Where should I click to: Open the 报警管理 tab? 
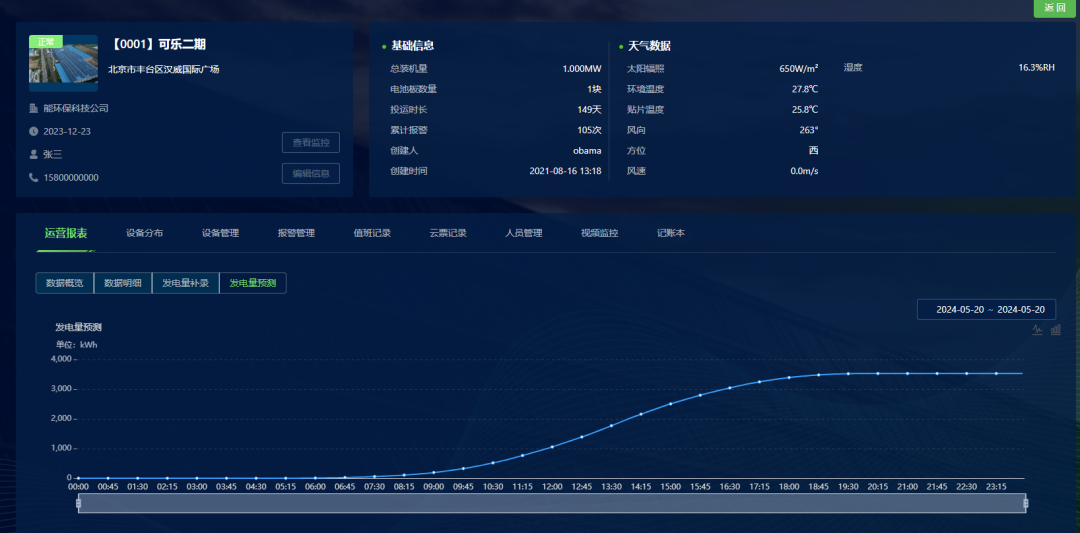pos(296,233)
